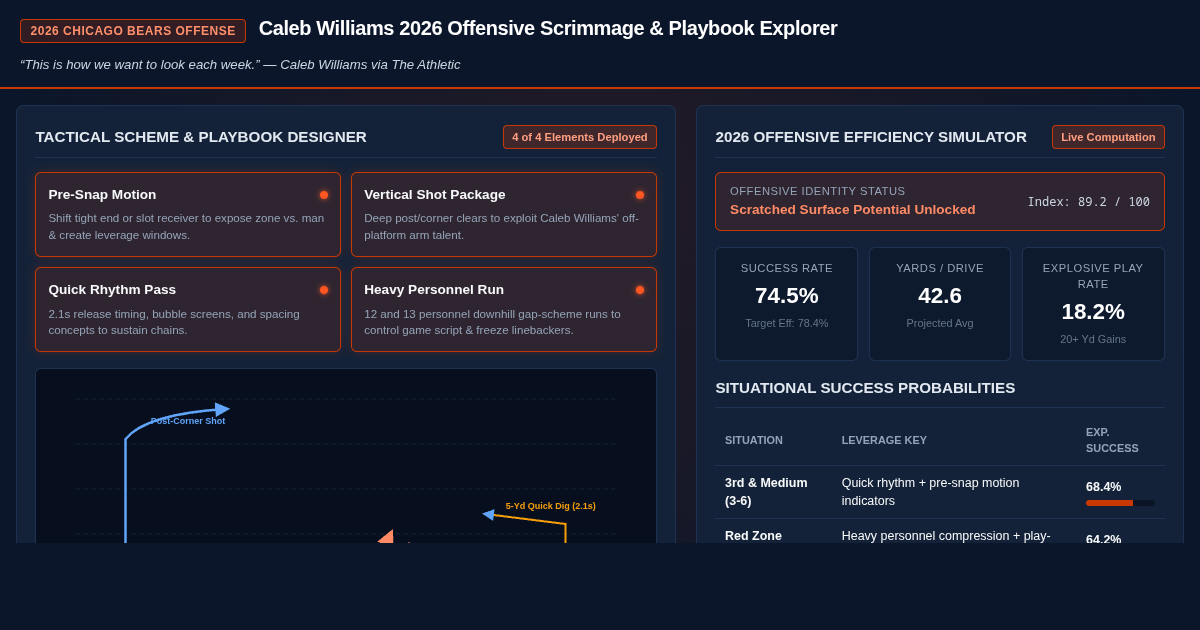Toggle the Heavy Personnel Run card
The image size is (1200, 630).
504,310
